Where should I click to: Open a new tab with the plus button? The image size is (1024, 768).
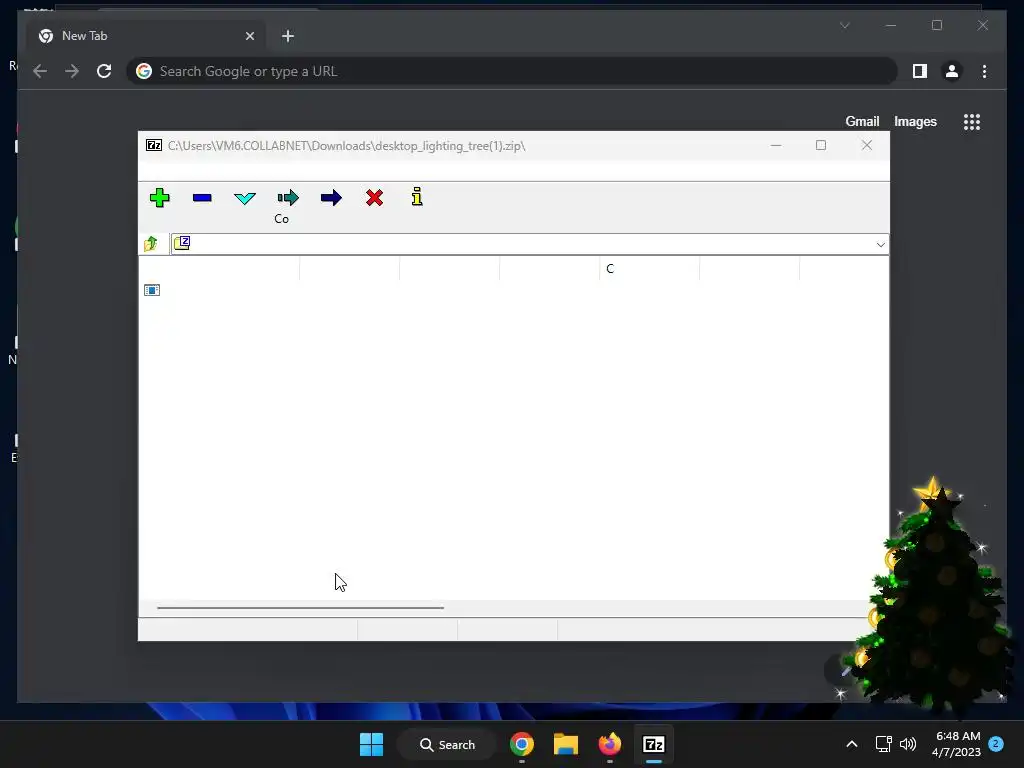point(288,36)
